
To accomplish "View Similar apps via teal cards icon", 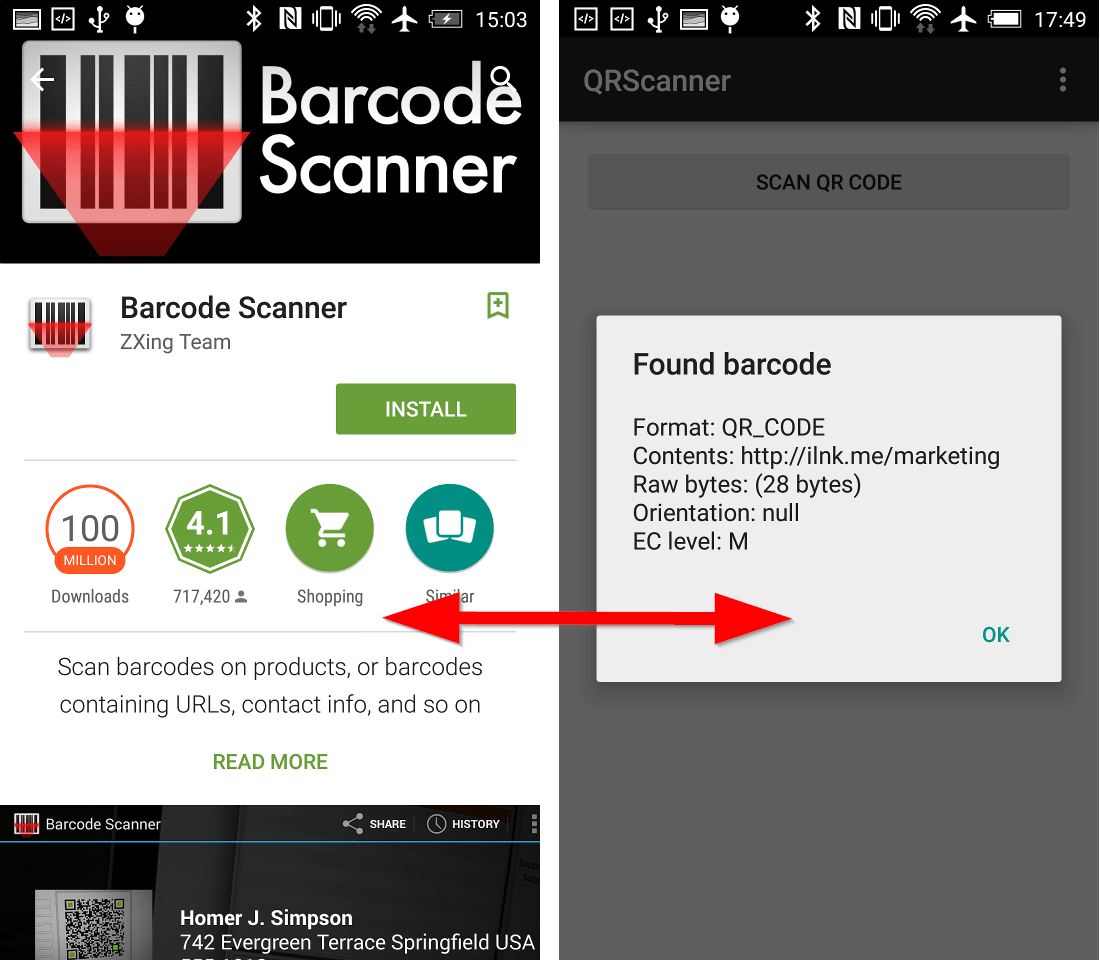I will [450, 528].
